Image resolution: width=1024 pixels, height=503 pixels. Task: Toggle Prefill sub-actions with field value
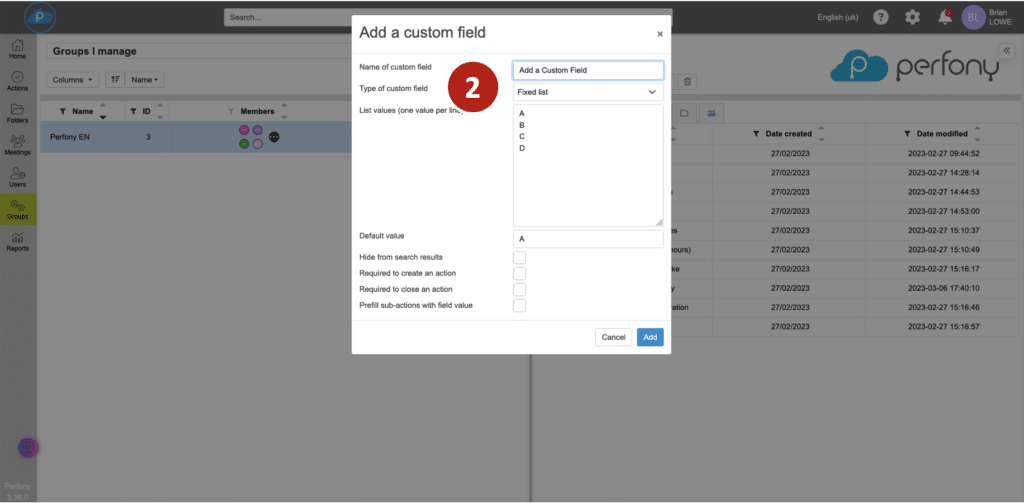pos(519,305)
